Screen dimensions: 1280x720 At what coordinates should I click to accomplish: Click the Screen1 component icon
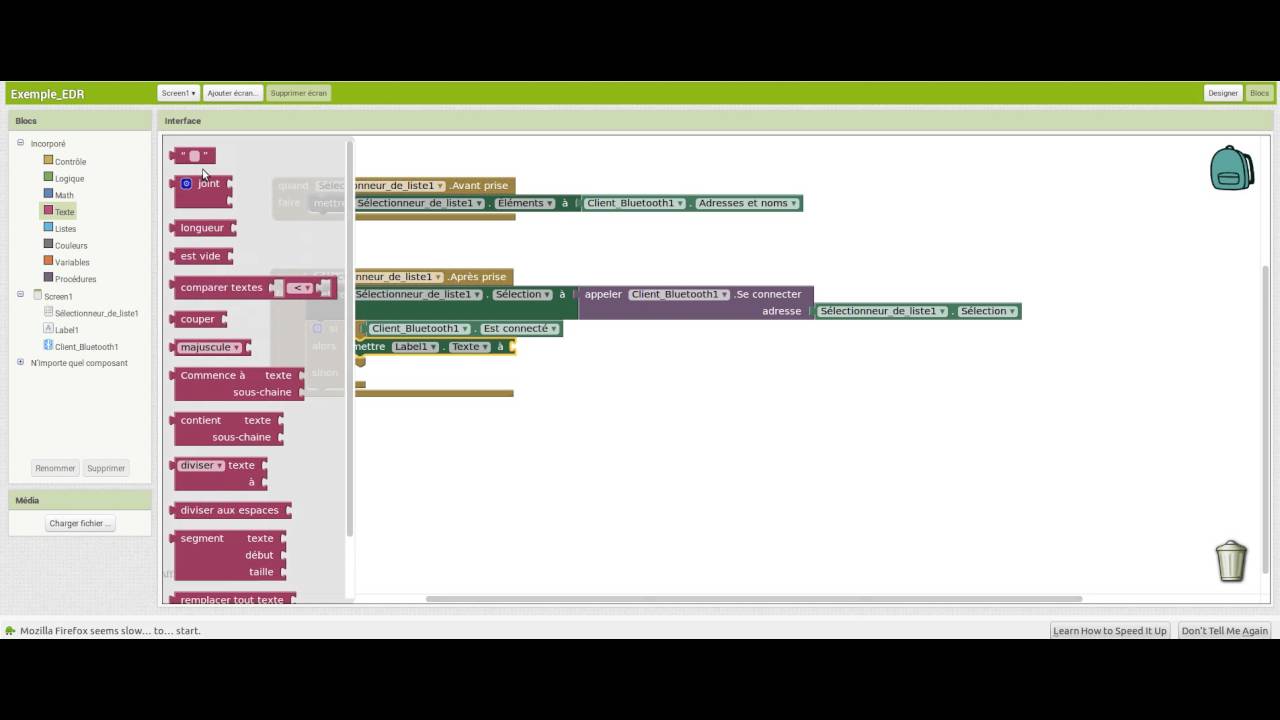click(37, 295)
